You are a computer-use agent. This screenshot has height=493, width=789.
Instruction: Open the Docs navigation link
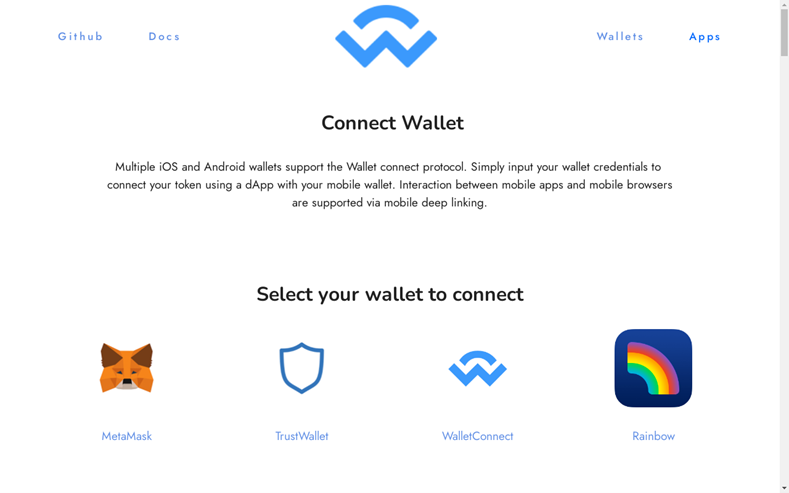coord(164,36)
